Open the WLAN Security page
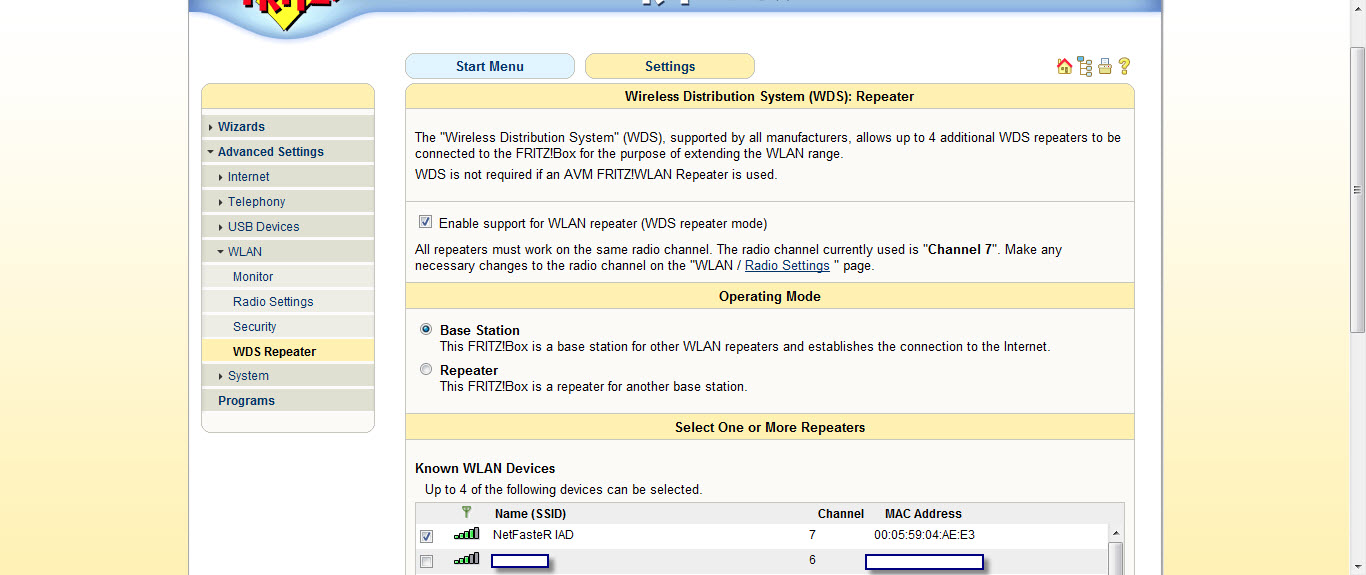This screenshot has height=575, width=1366. click(288, 327)
